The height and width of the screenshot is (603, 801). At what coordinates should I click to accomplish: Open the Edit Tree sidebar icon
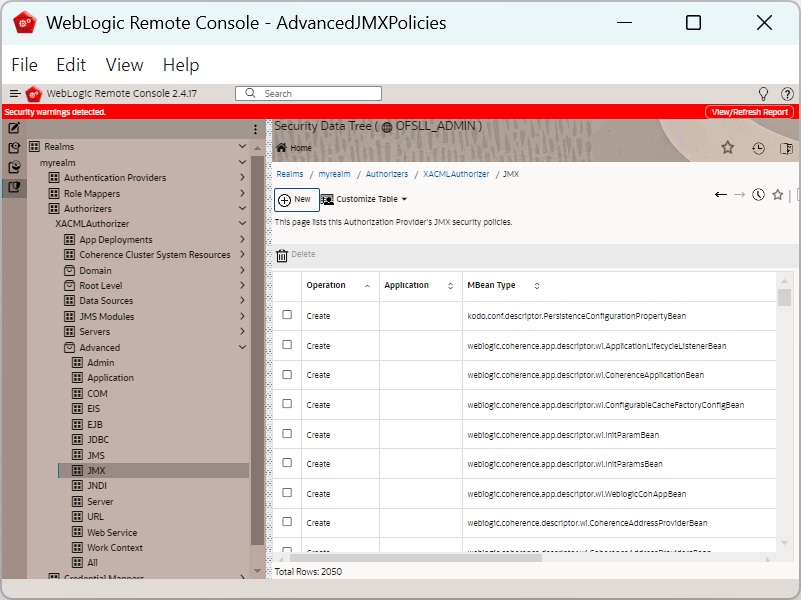point(14,128)
